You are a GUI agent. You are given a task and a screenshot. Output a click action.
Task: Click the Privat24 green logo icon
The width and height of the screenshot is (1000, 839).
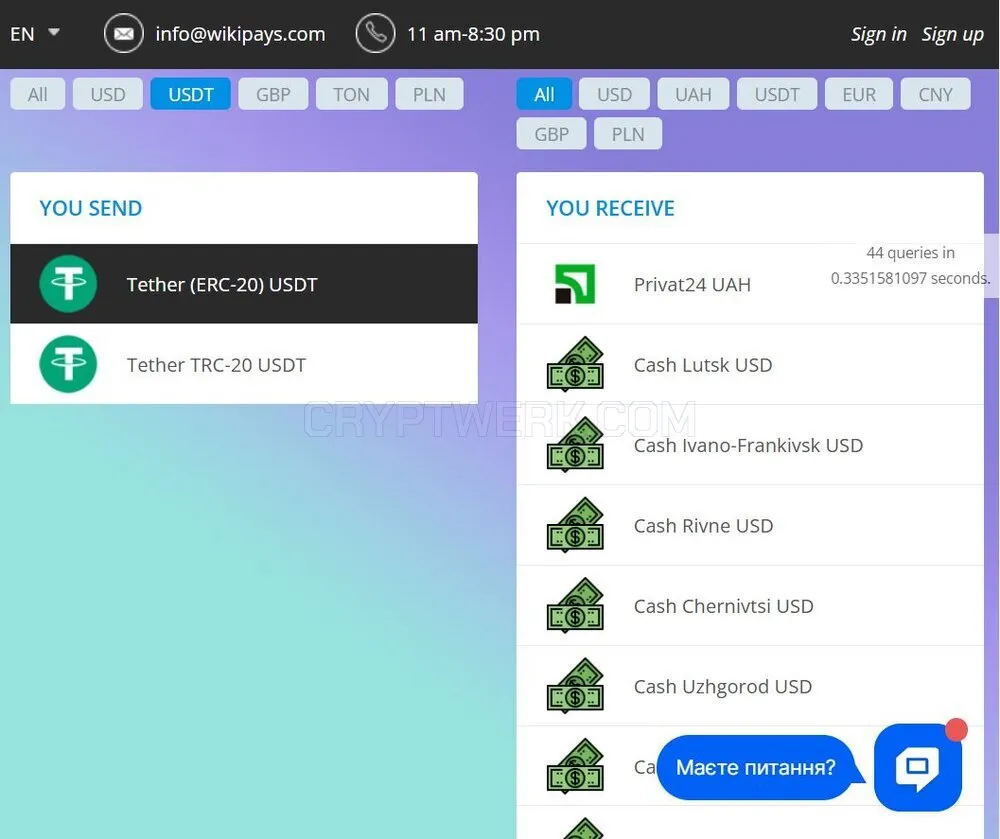pyautogui.click(x=575, y=284)
